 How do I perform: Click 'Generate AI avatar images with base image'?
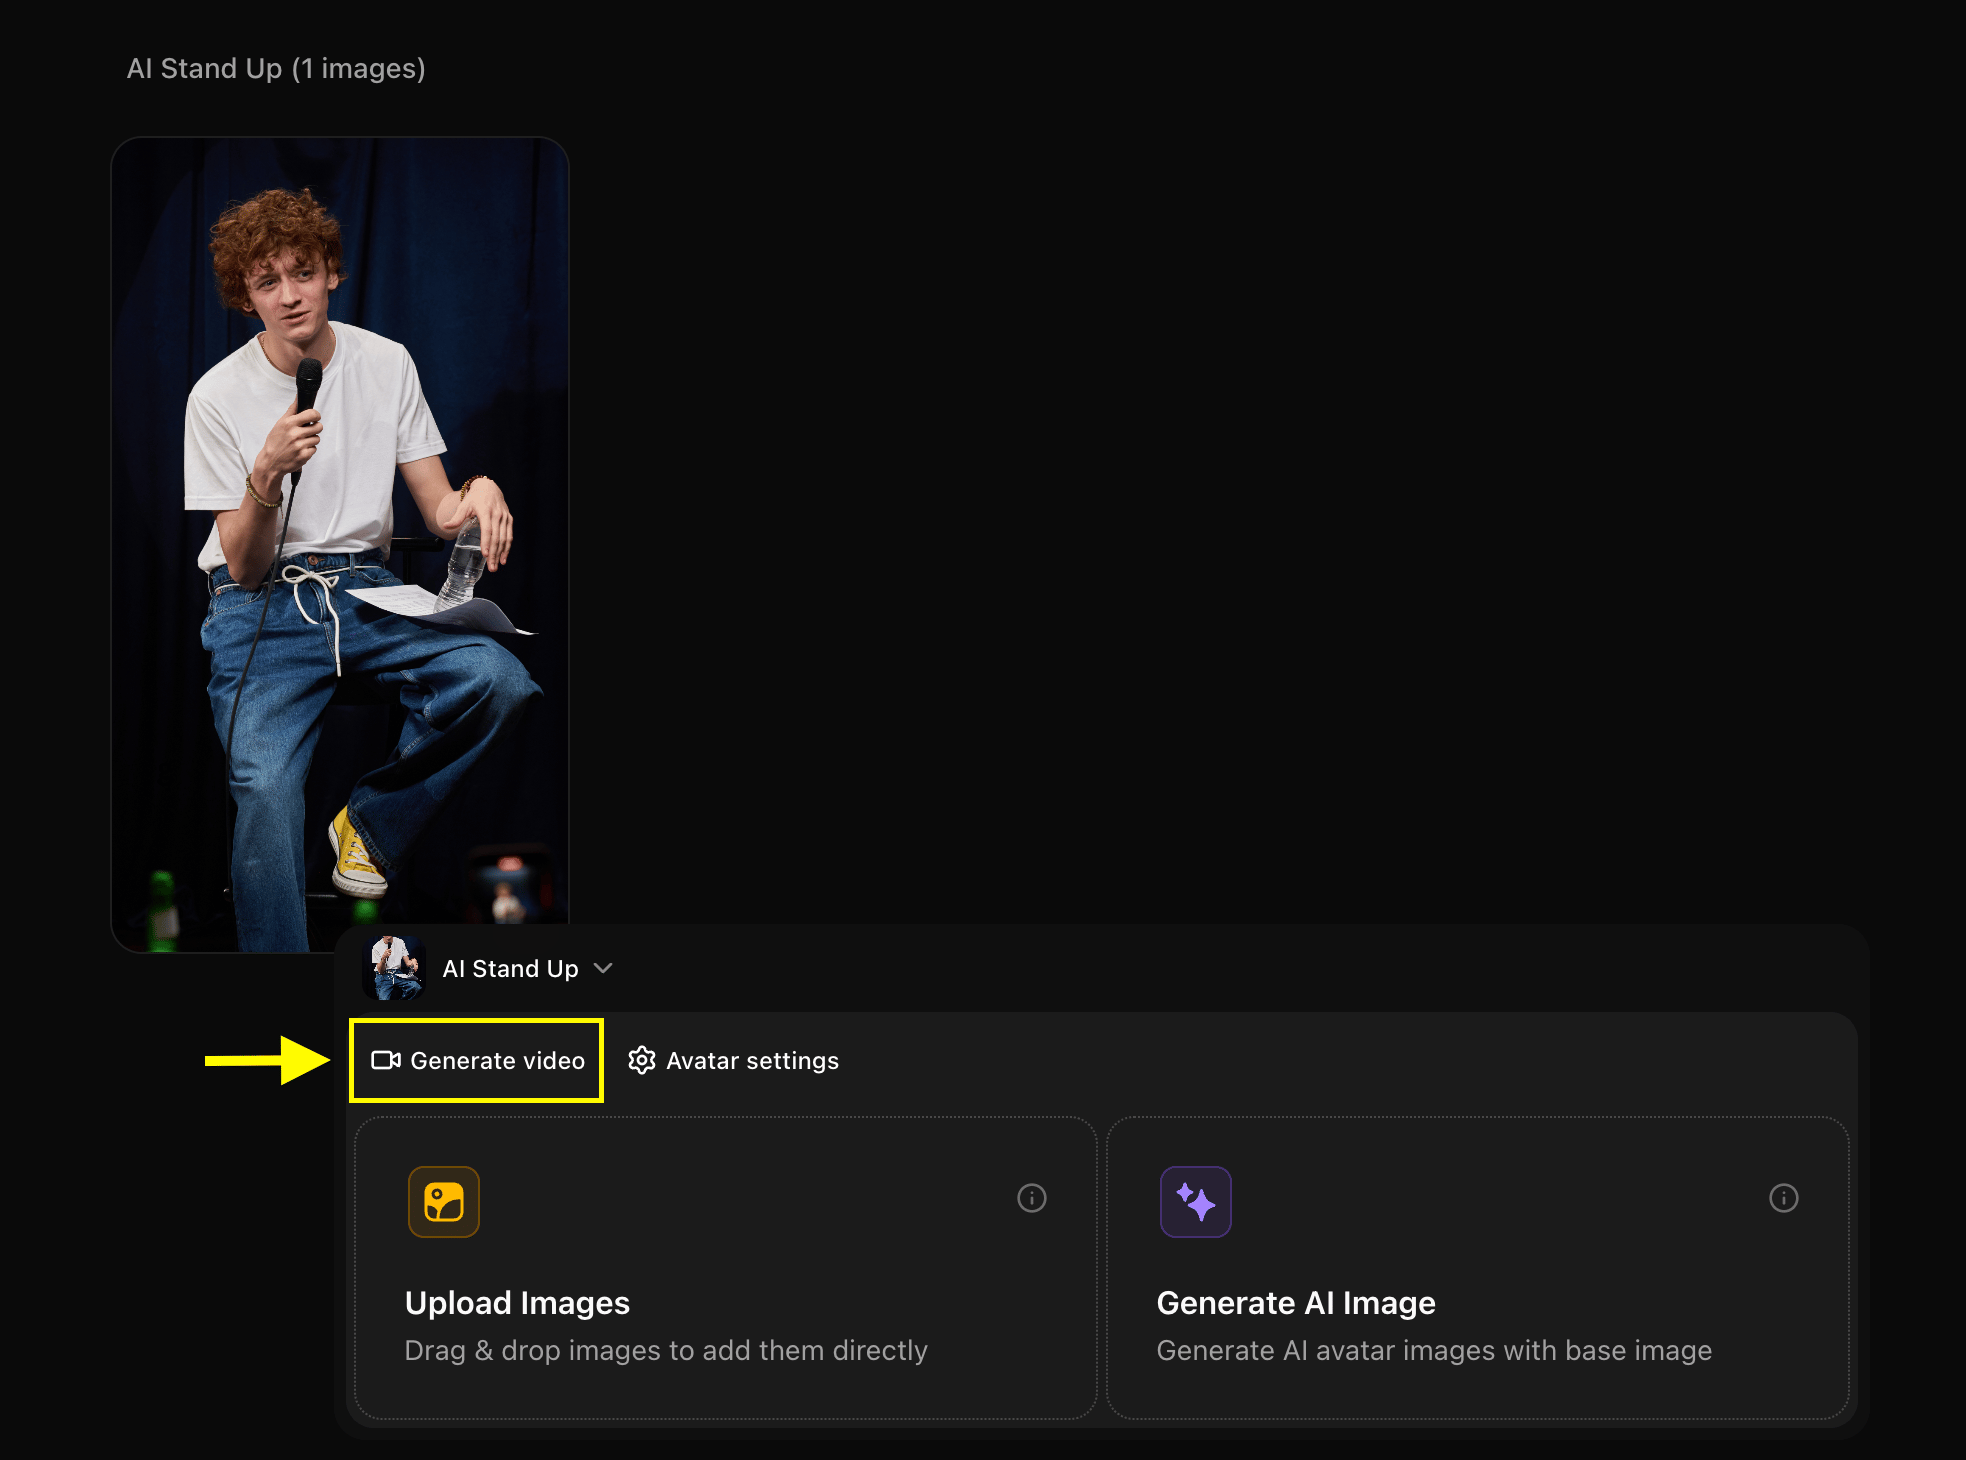click(1434, 1350)
